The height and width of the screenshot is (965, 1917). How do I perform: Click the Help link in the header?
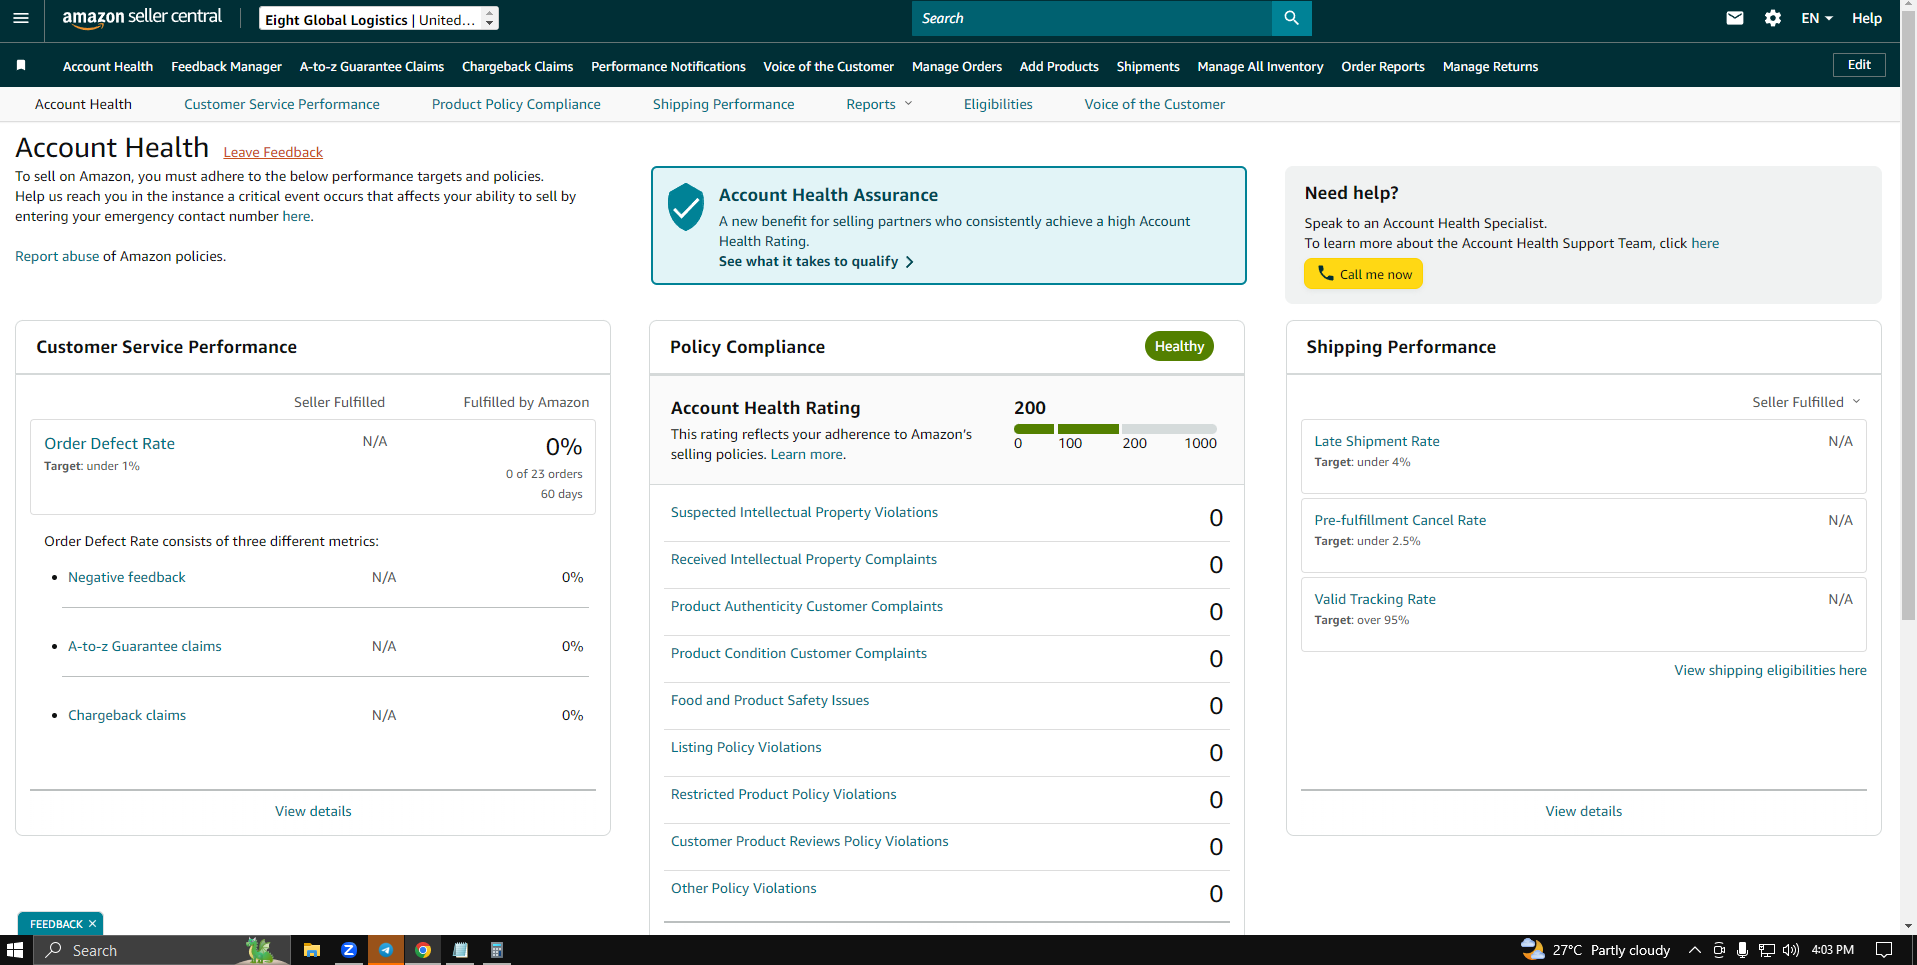click(x=1867, y=18)
